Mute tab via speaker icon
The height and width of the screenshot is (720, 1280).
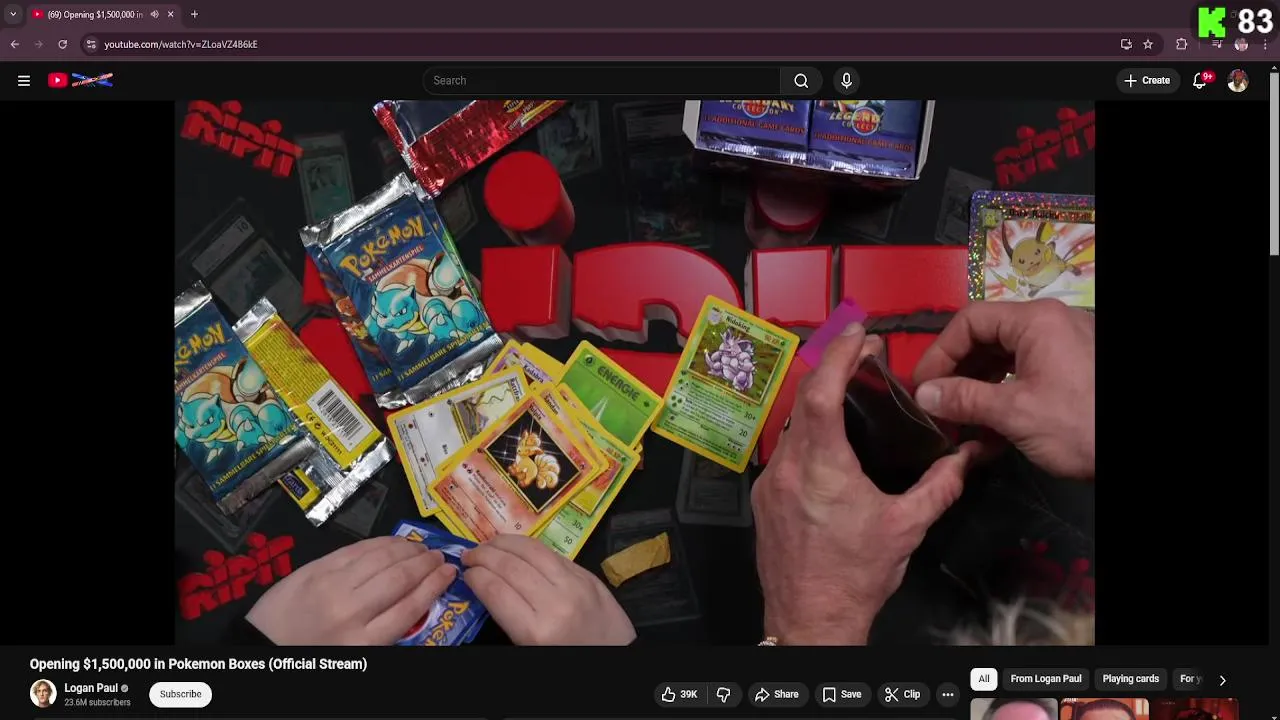click(154, 14)
